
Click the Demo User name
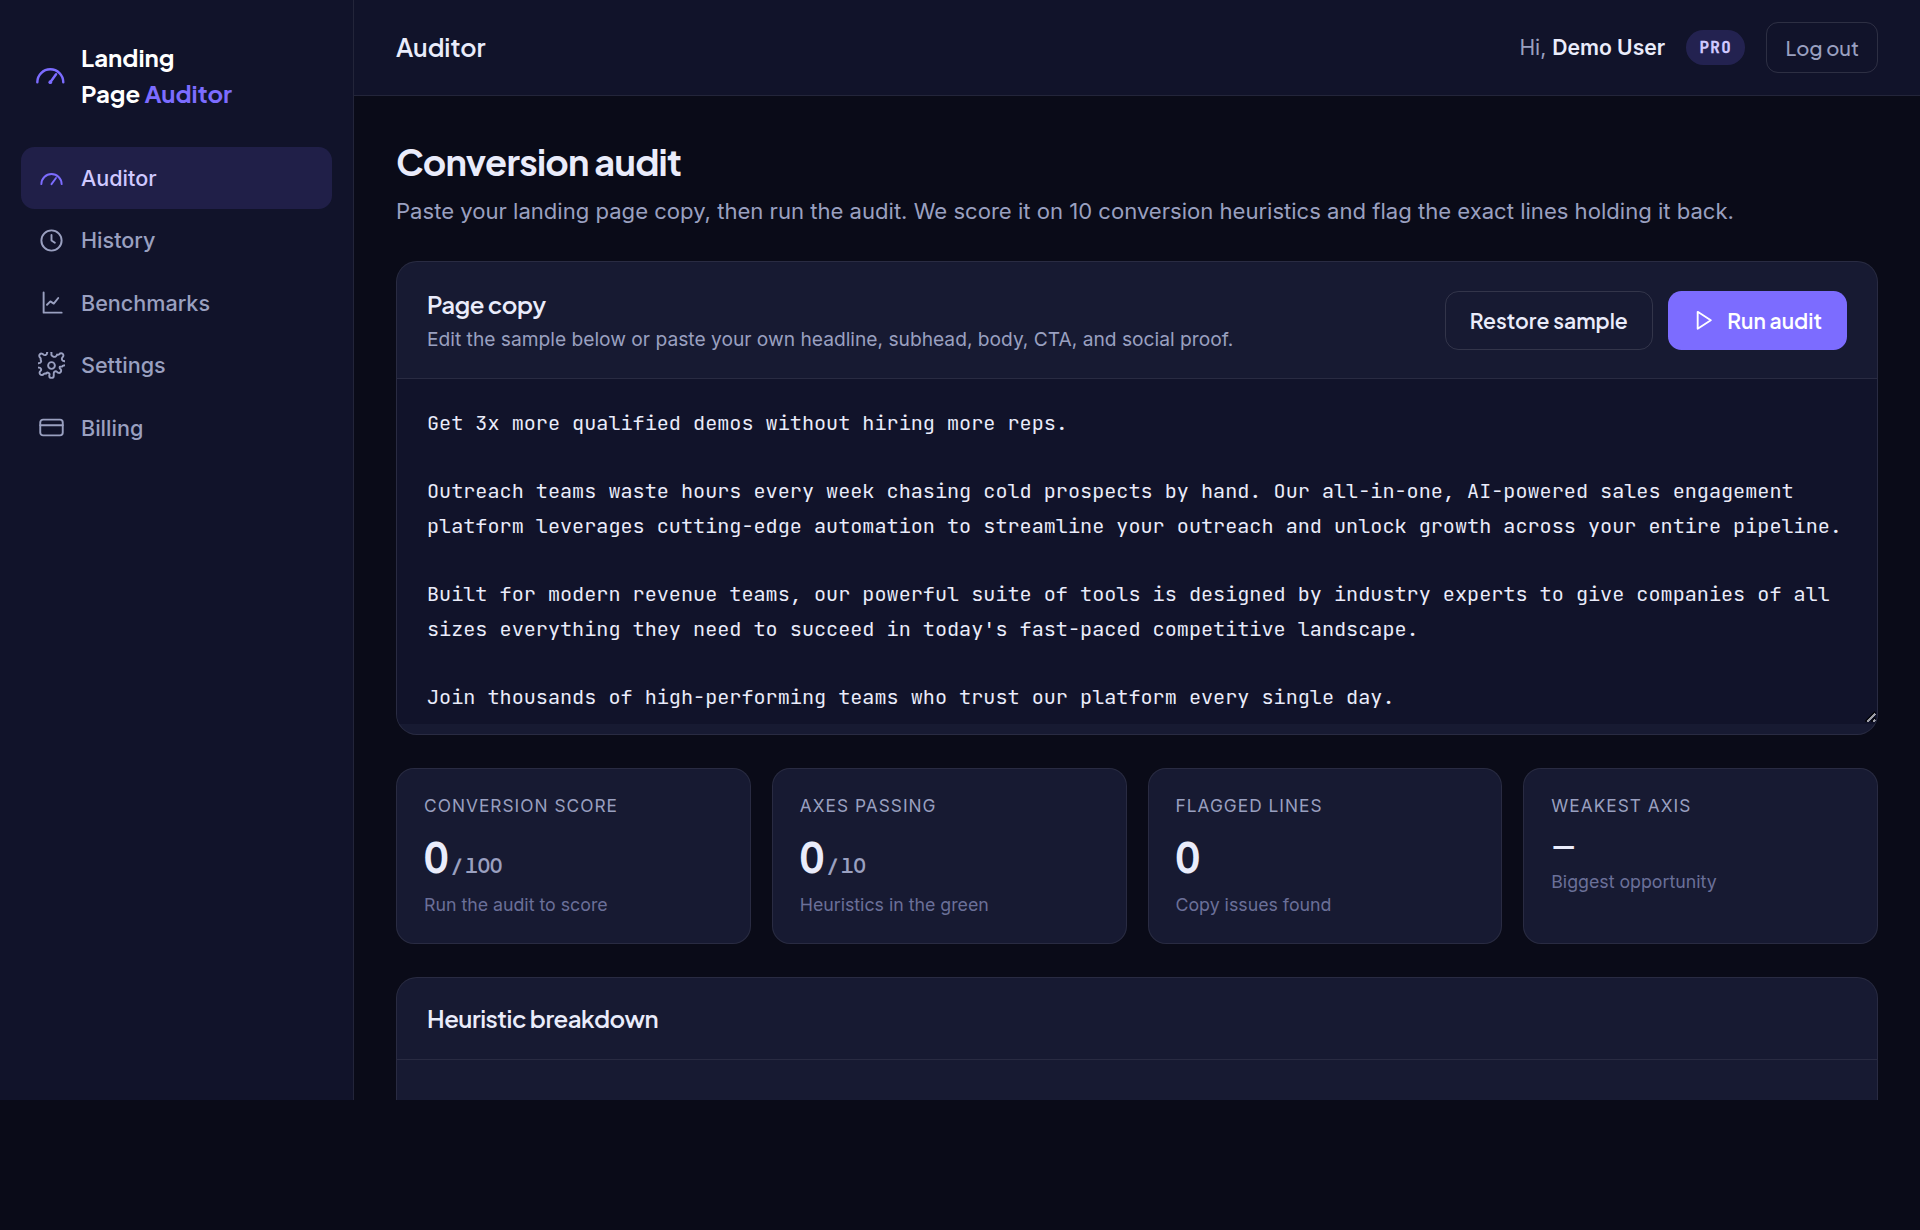[x=1608, y=48]
